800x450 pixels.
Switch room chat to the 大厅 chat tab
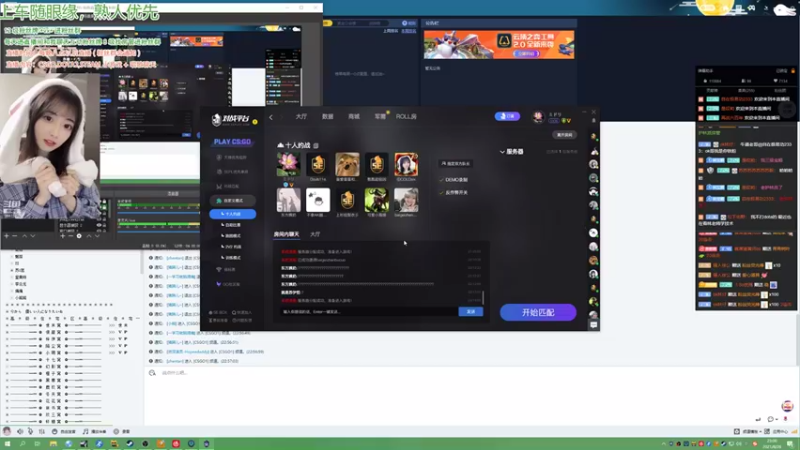pos(315,234)
